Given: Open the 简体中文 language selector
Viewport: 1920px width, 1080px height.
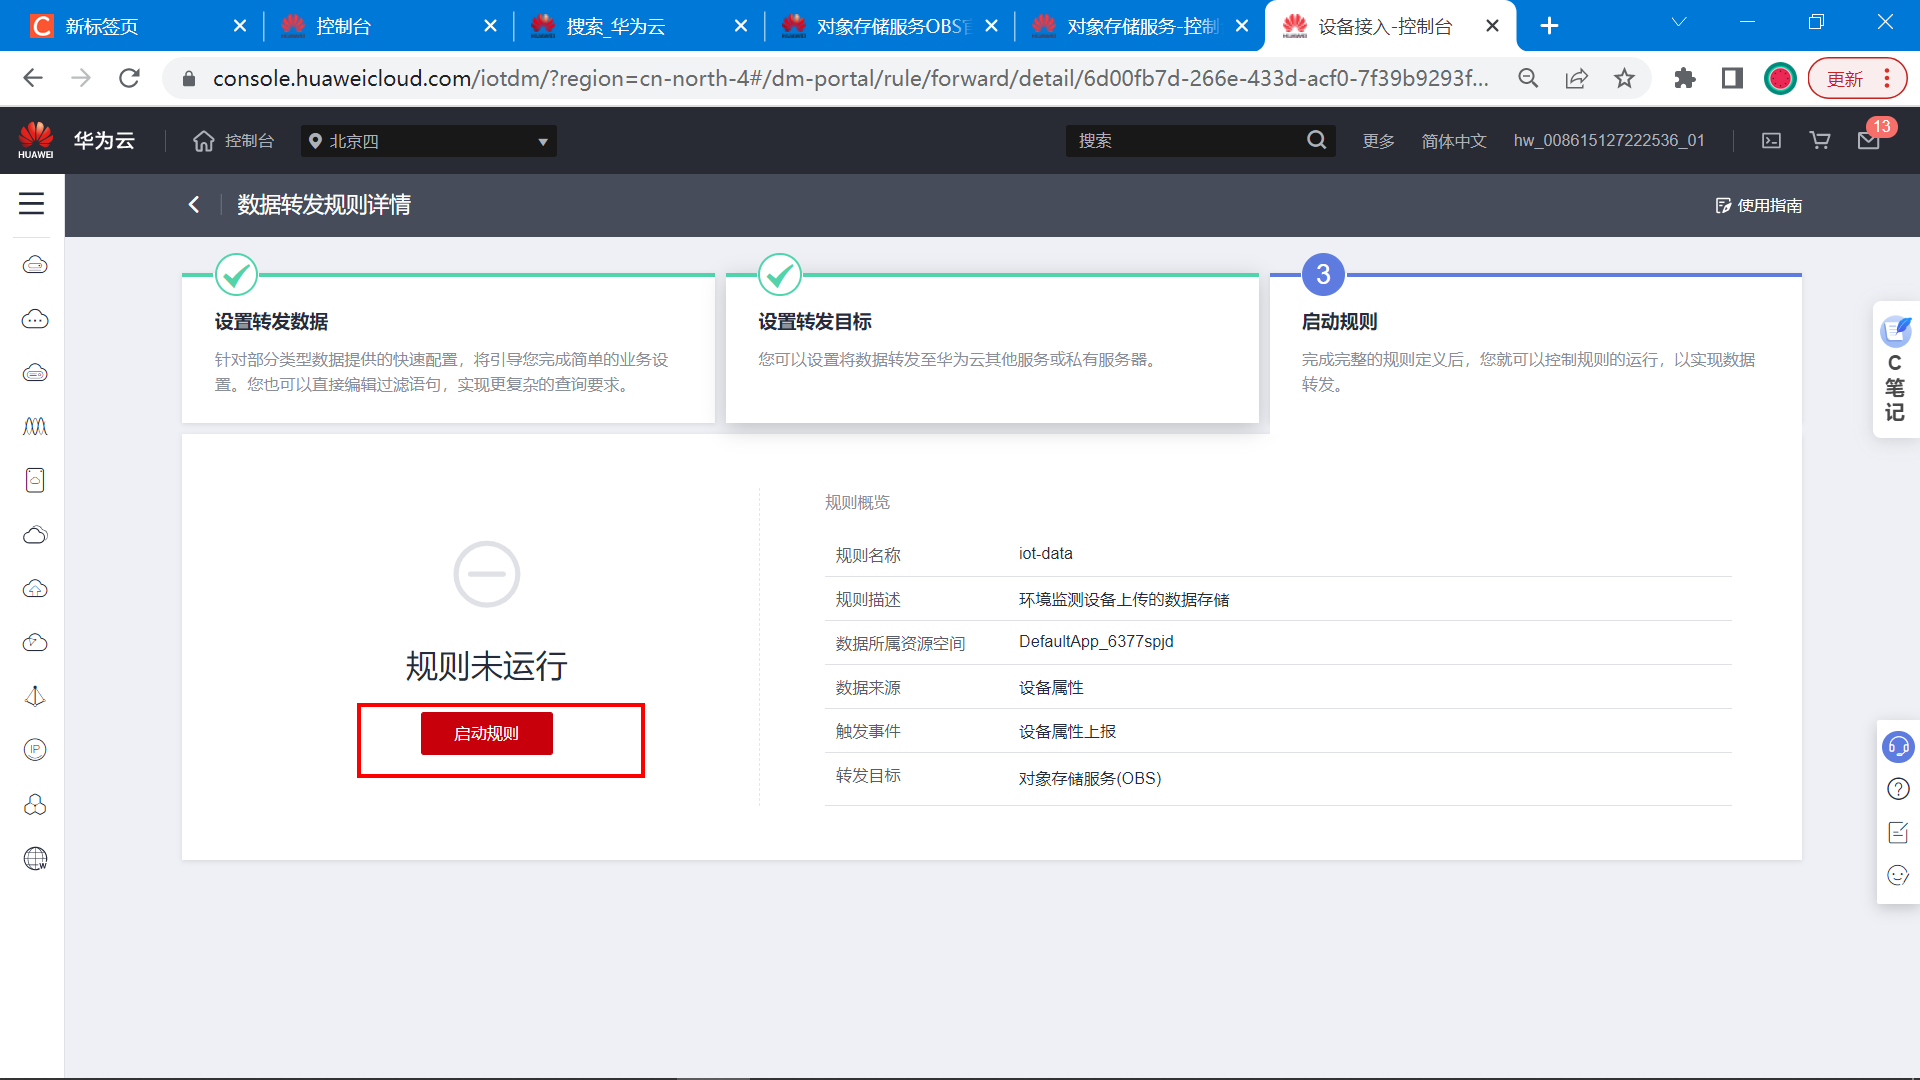Looking at the screenshot, I should point(1453,141).
